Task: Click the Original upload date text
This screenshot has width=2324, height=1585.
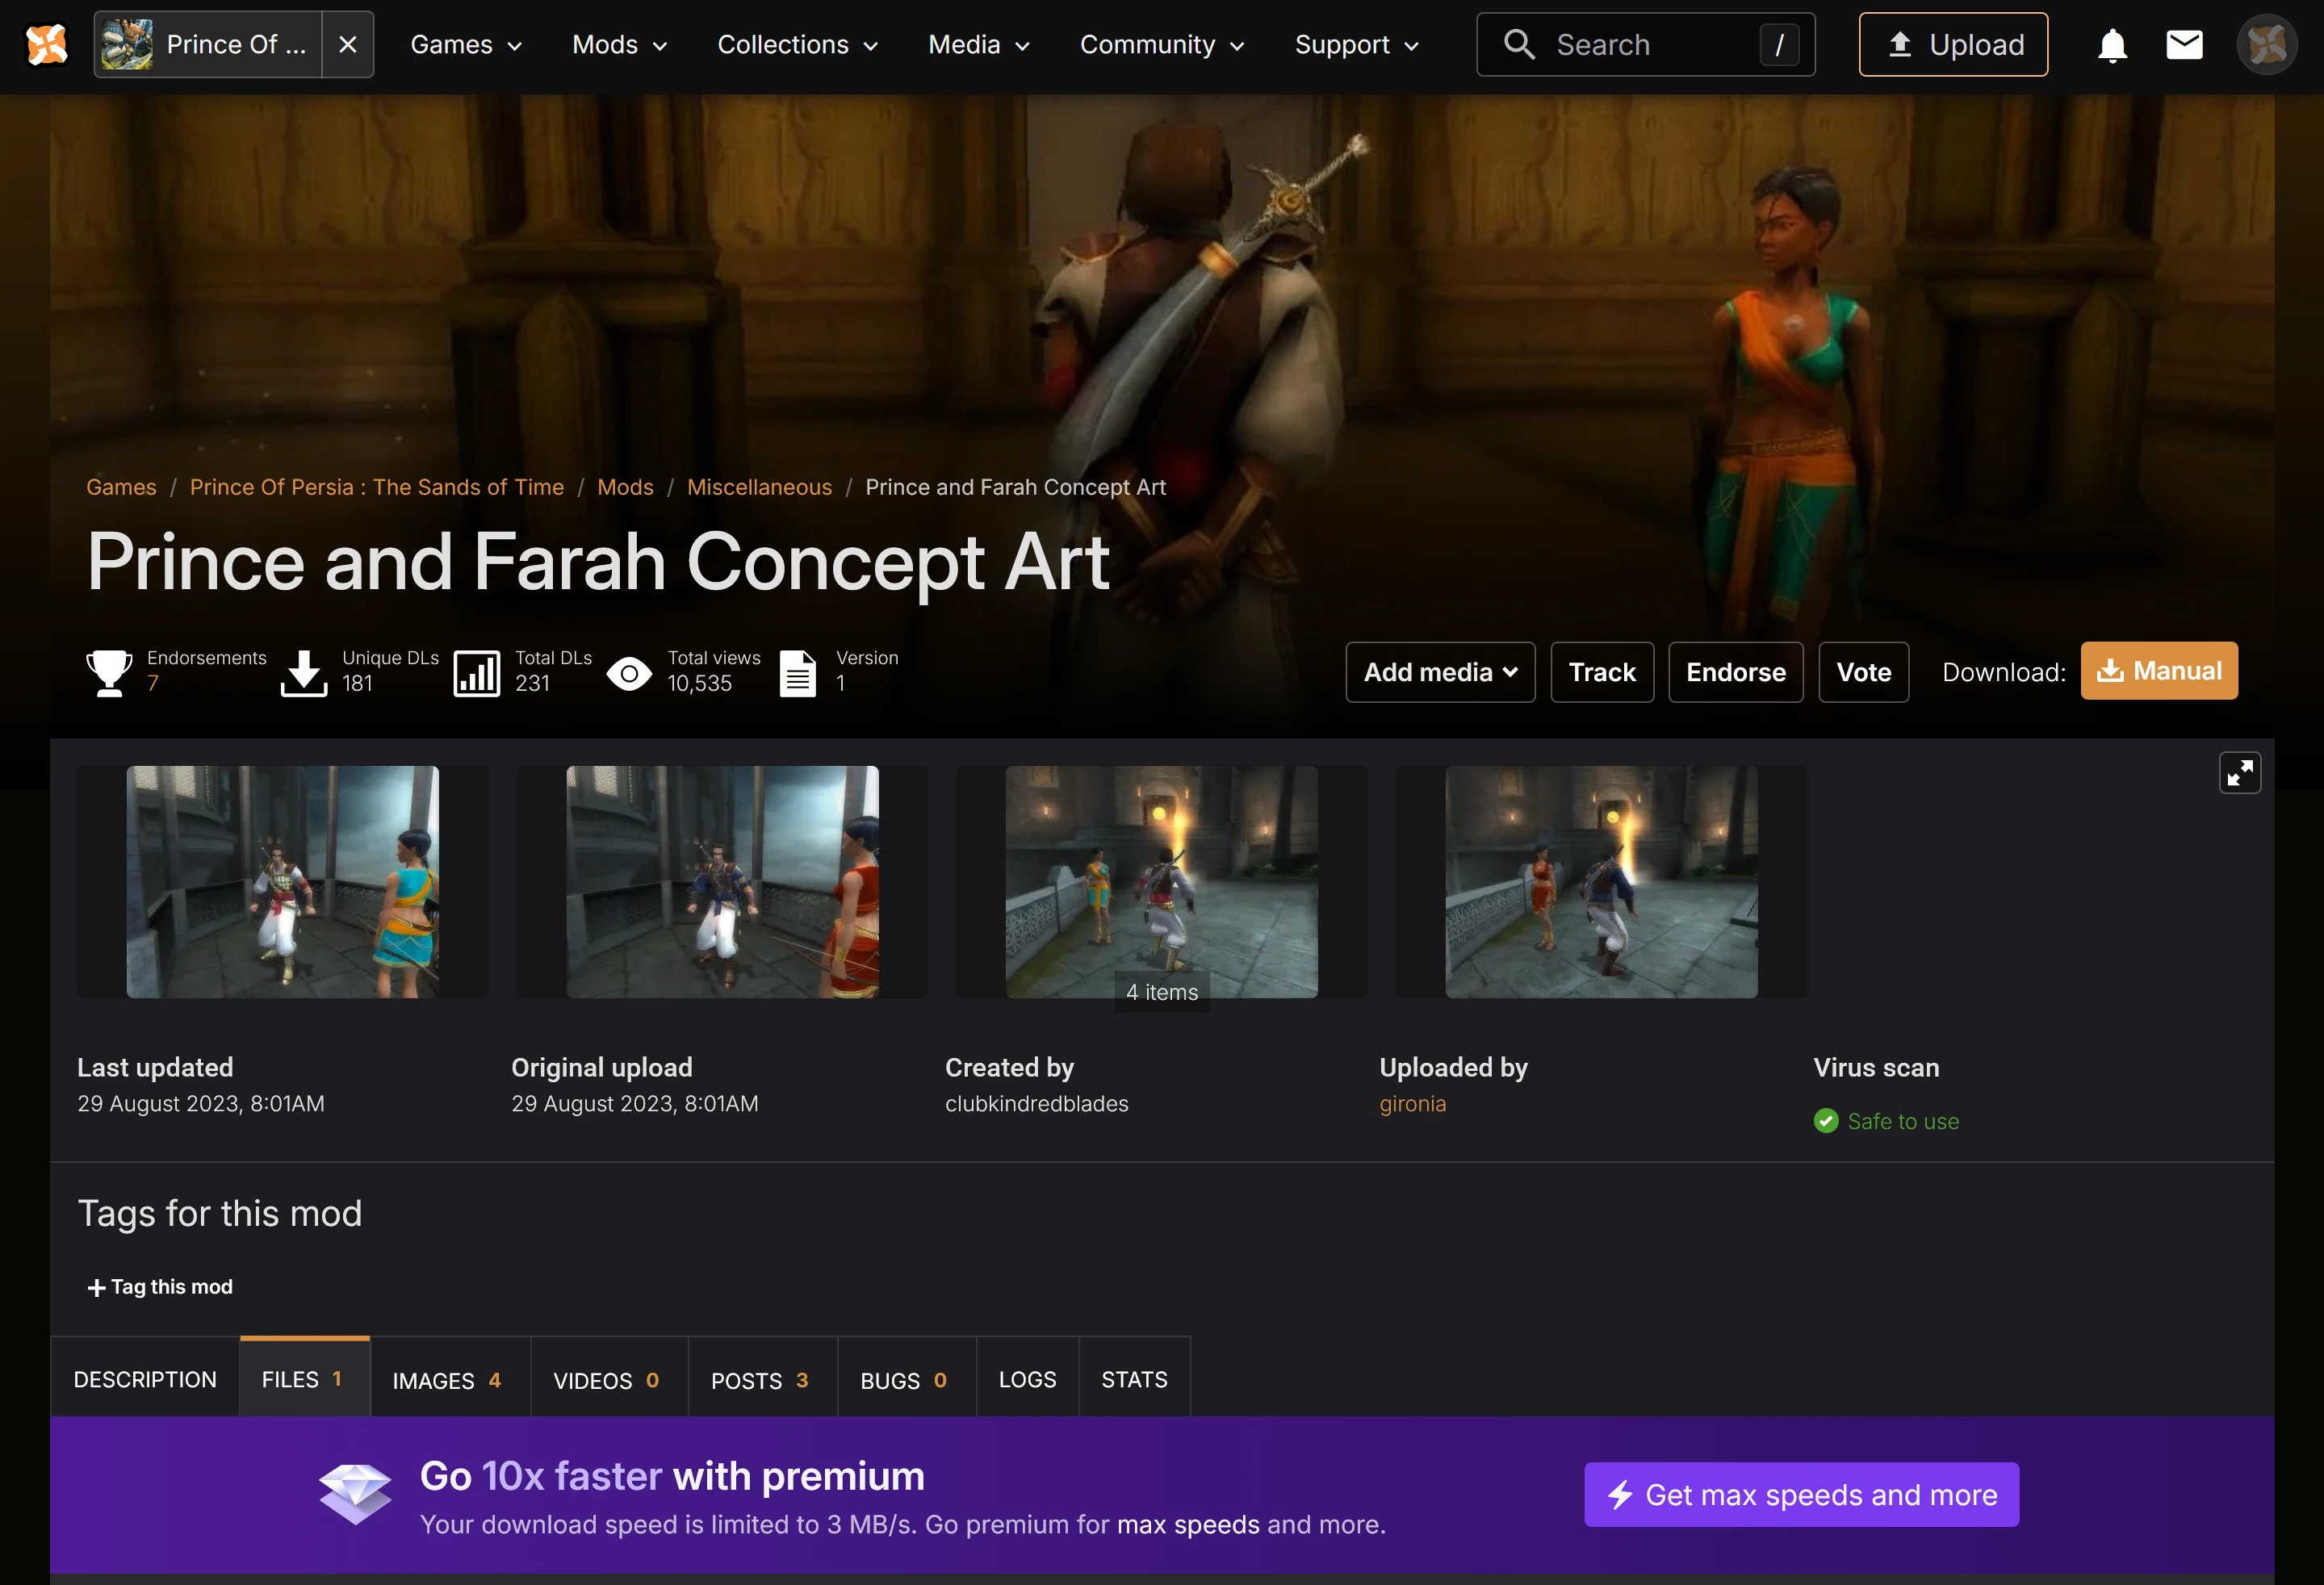Action: click(635, 1103)
